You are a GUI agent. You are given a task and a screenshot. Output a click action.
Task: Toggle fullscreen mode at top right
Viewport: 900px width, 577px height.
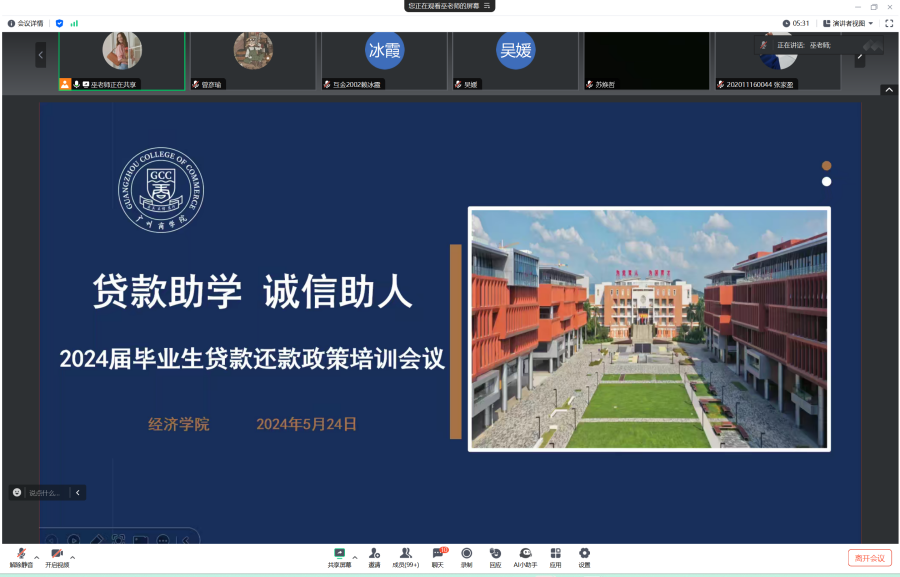[889, 22]
